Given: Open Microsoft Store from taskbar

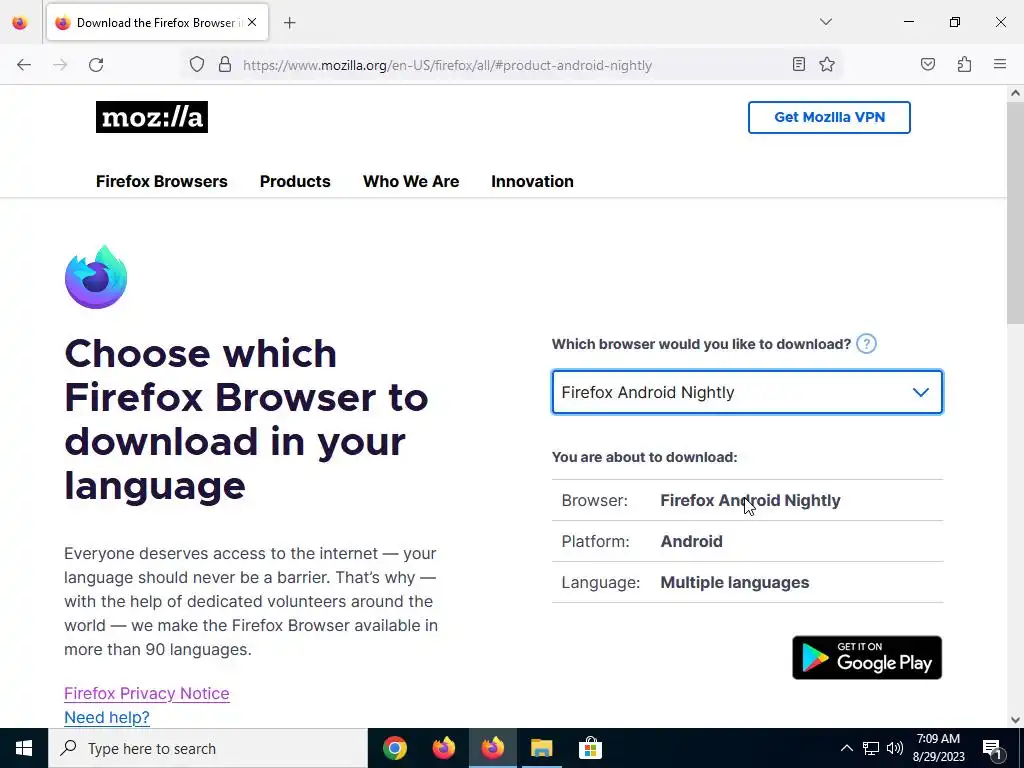Looking at the screenshot, I should (590, 748).
